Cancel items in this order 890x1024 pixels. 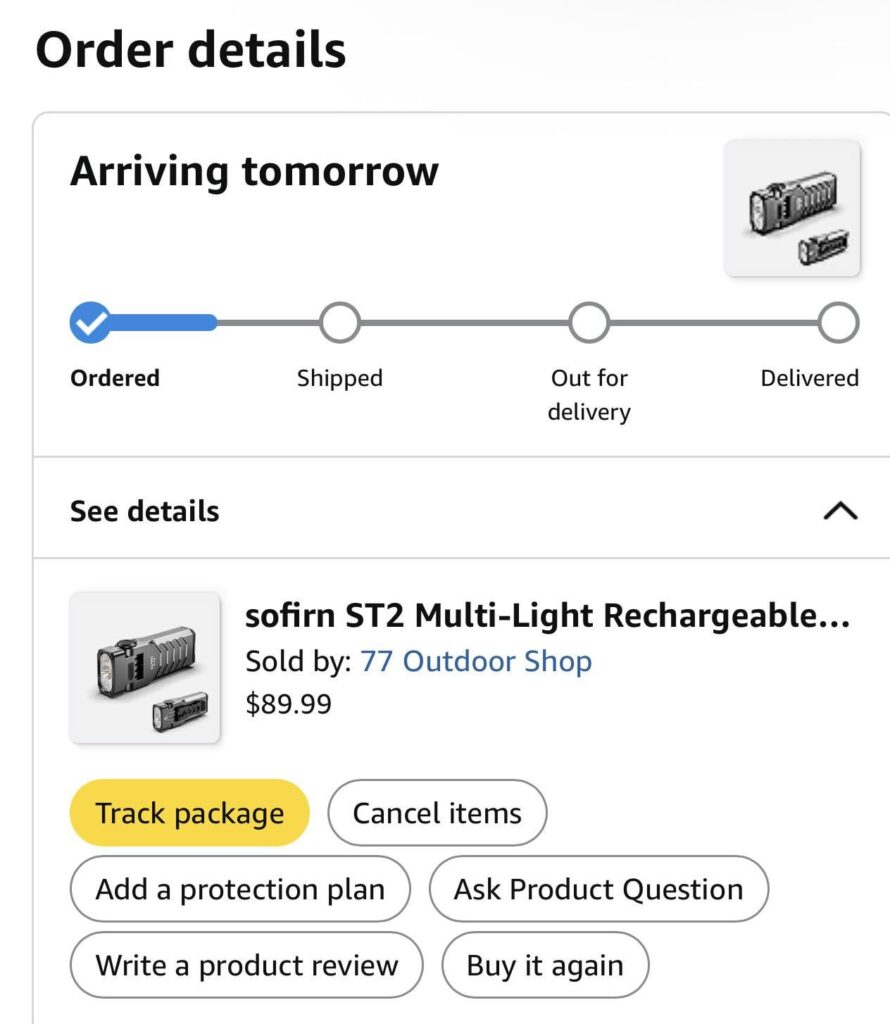click(437, 813)
